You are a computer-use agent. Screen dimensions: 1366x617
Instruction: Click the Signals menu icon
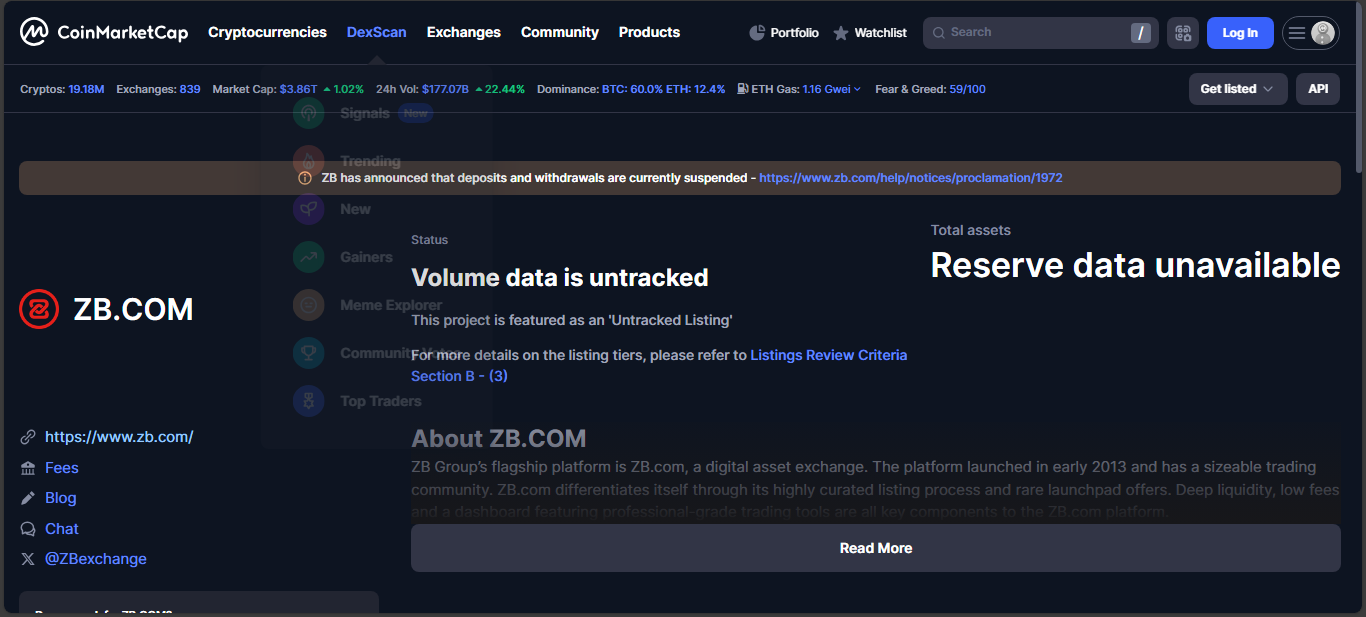(x=309, y=113)
